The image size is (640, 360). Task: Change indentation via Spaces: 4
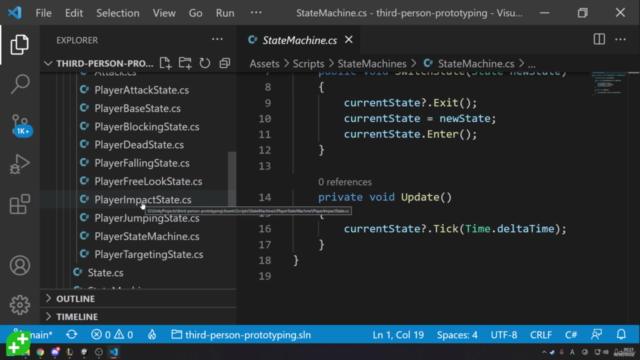point(457,335)
